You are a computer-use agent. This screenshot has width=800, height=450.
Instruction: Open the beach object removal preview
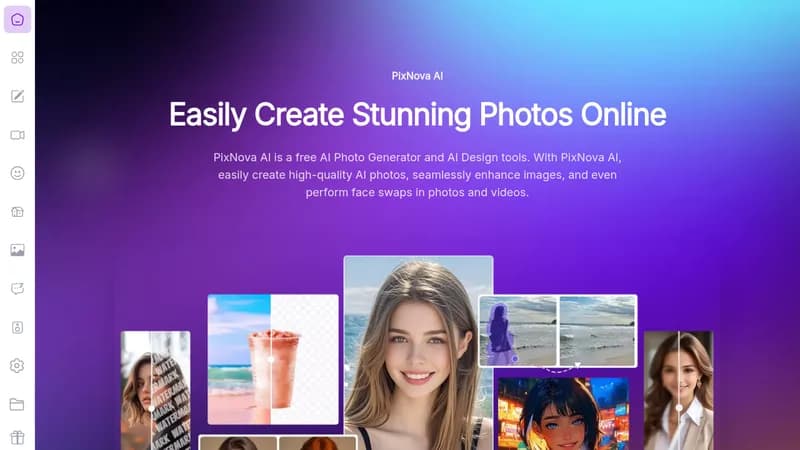(558, 331)
